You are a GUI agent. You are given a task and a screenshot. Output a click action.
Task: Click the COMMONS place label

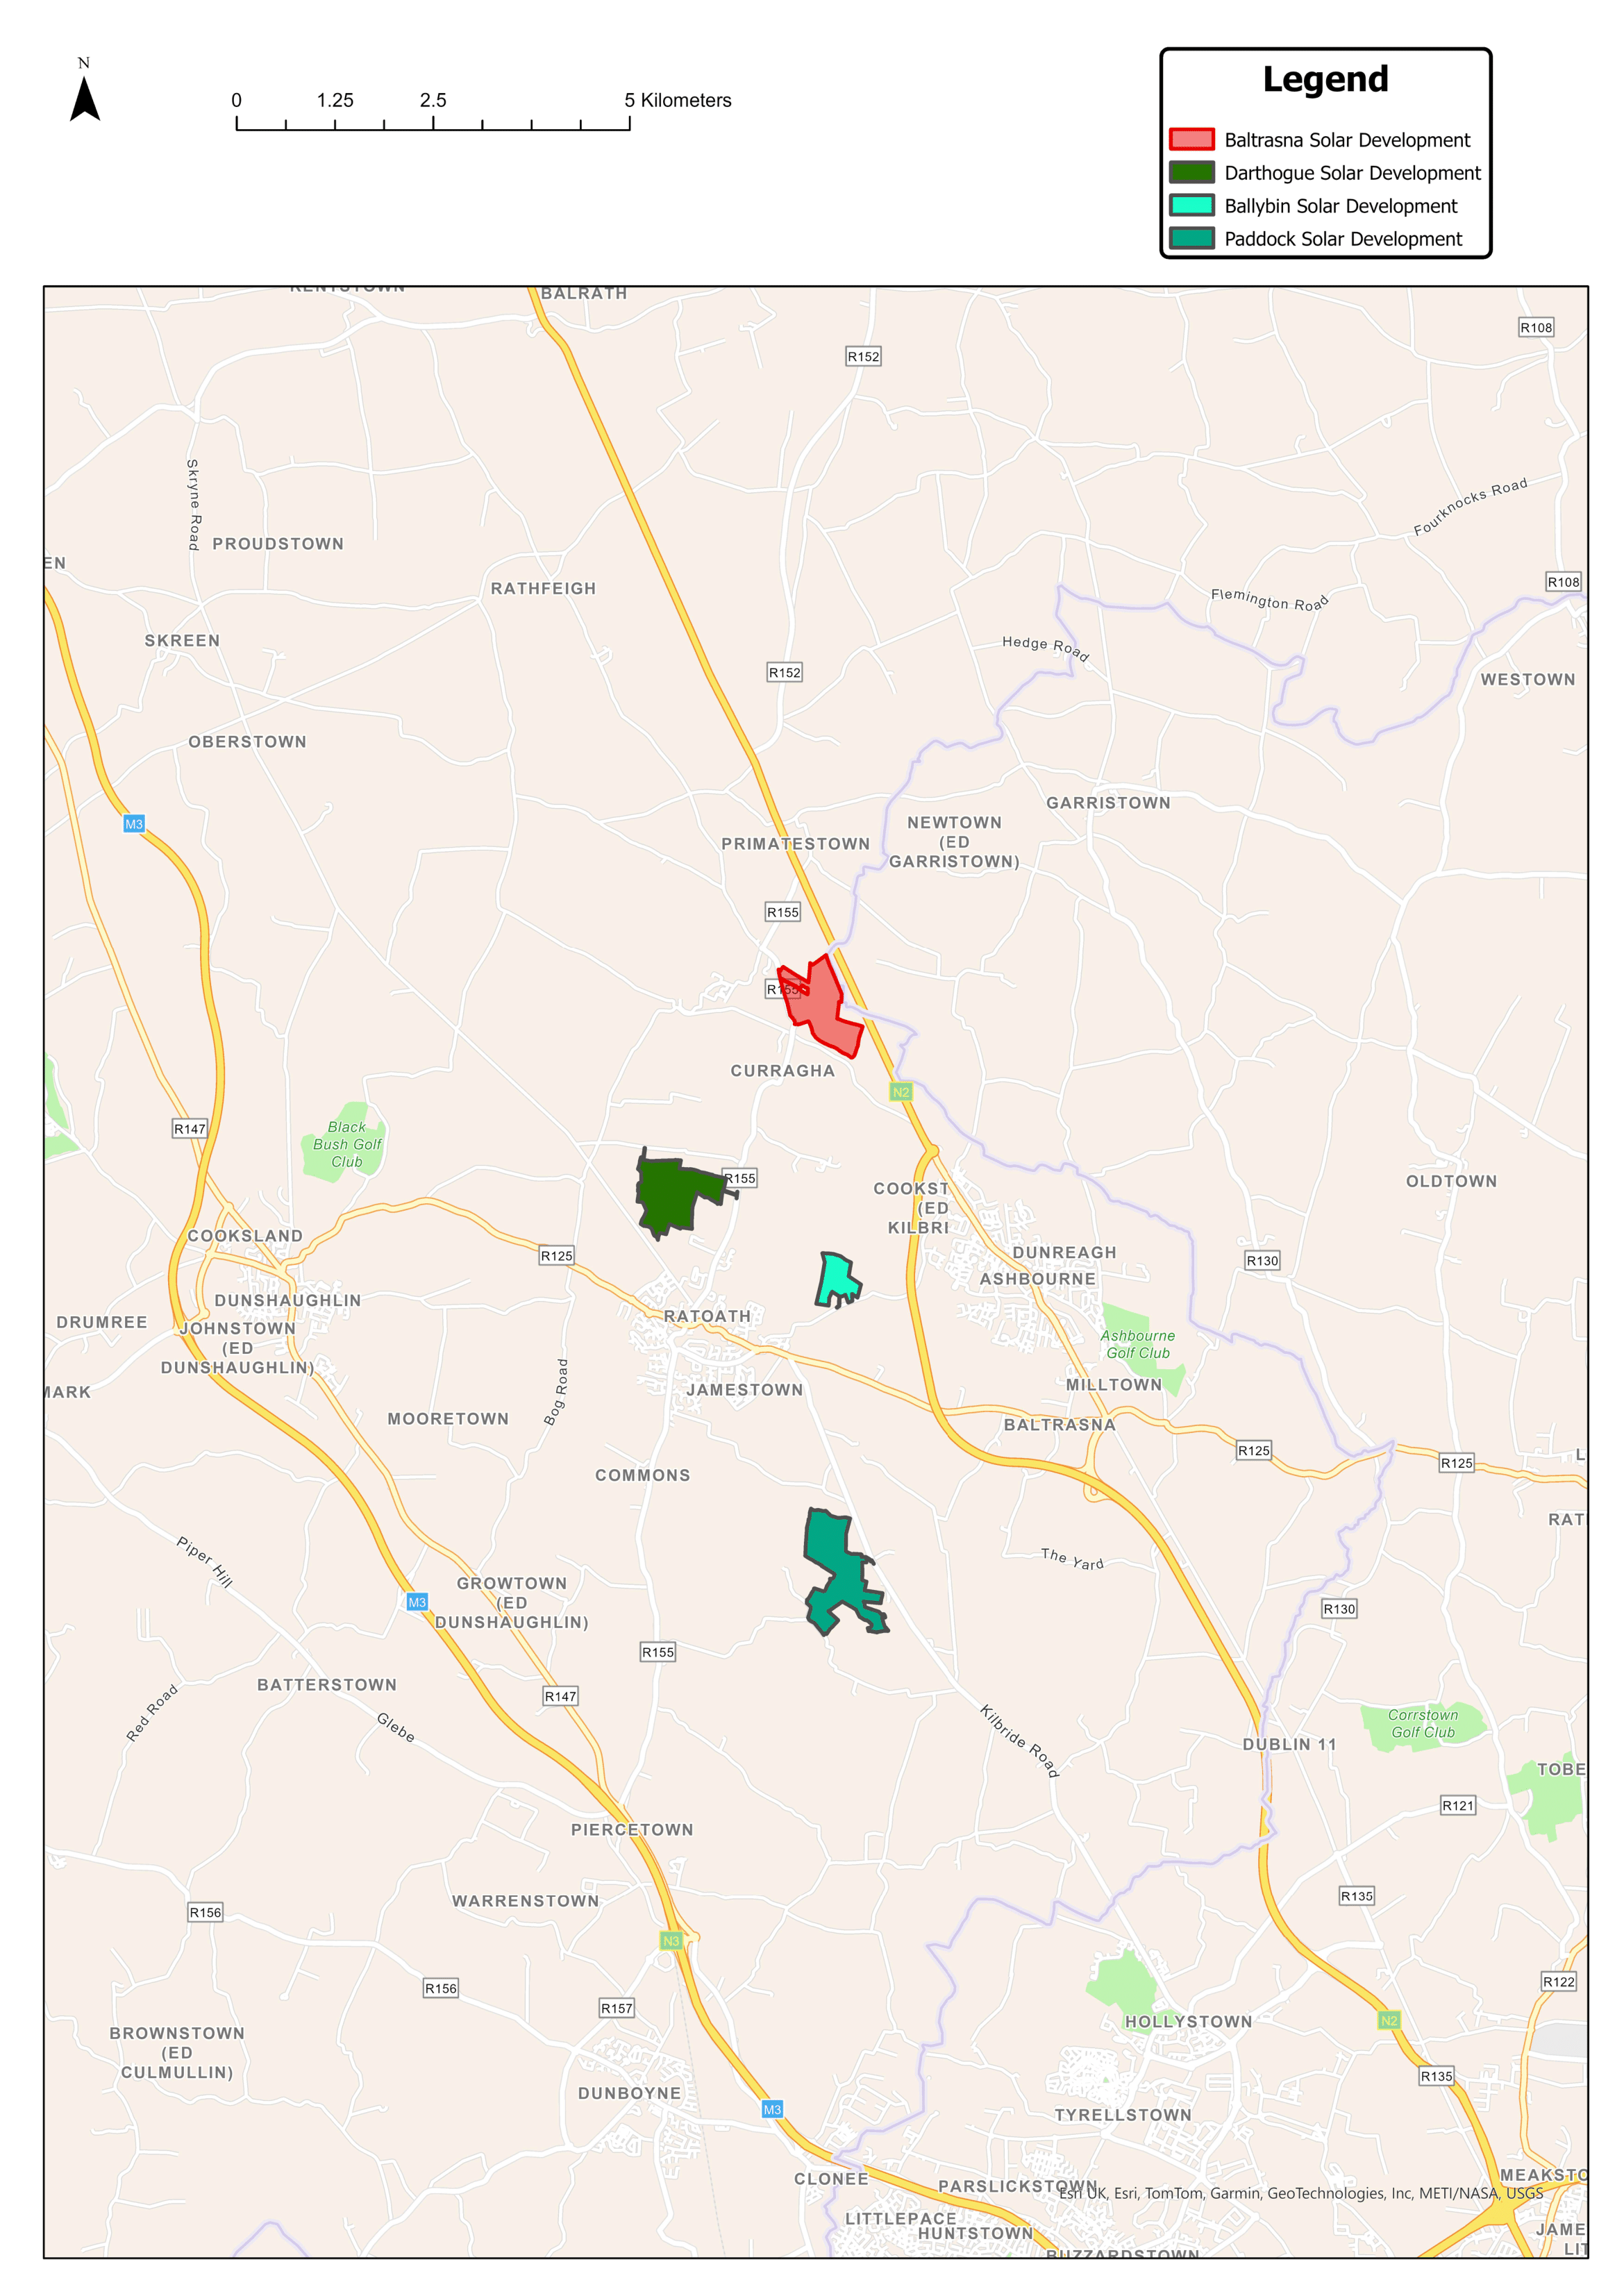coord(643,1476)
